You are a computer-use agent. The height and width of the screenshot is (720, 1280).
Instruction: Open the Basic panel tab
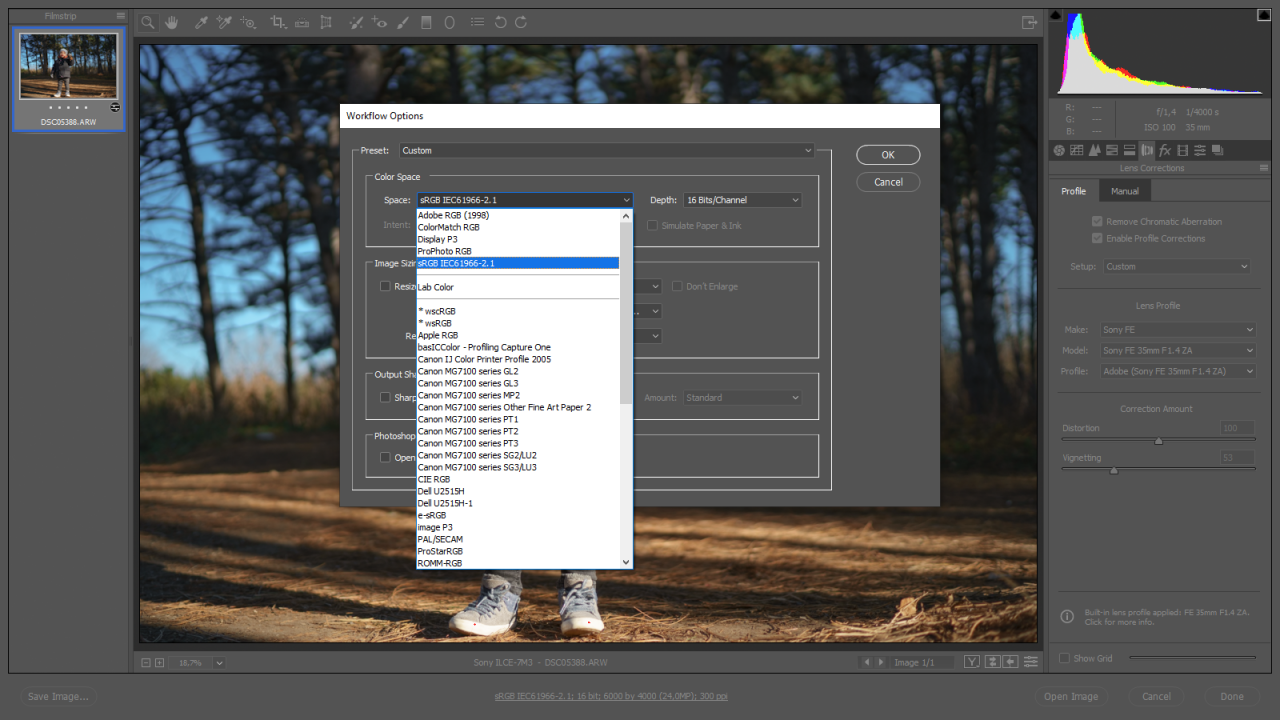(x=1059, y=150)
